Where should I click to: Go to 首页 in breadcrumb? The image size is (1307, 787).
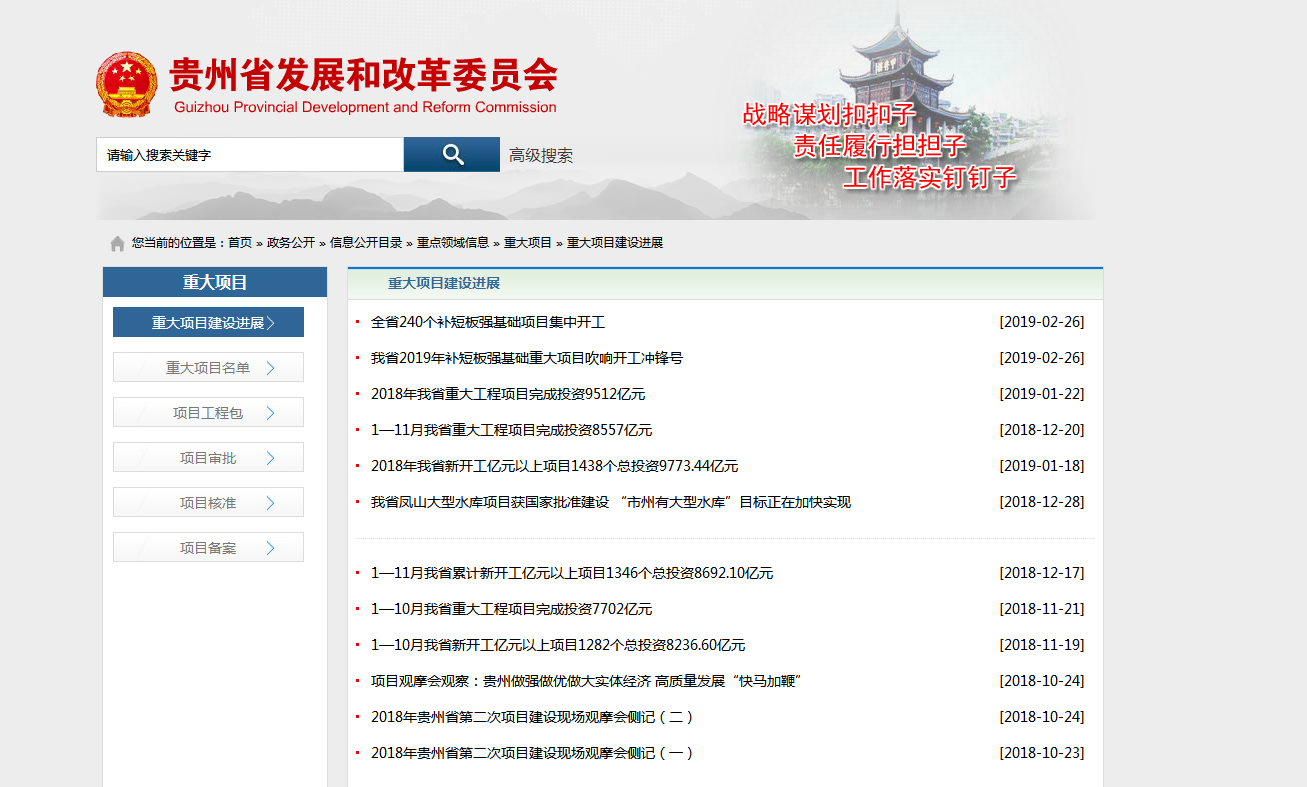[240, 243]
